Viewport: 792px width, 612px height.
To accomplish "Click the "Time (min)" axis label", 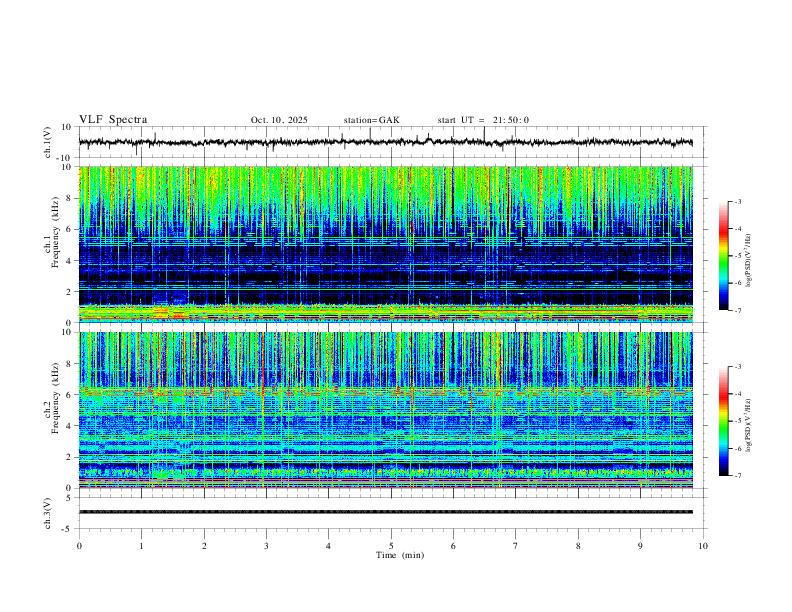I will click(400, 555).
